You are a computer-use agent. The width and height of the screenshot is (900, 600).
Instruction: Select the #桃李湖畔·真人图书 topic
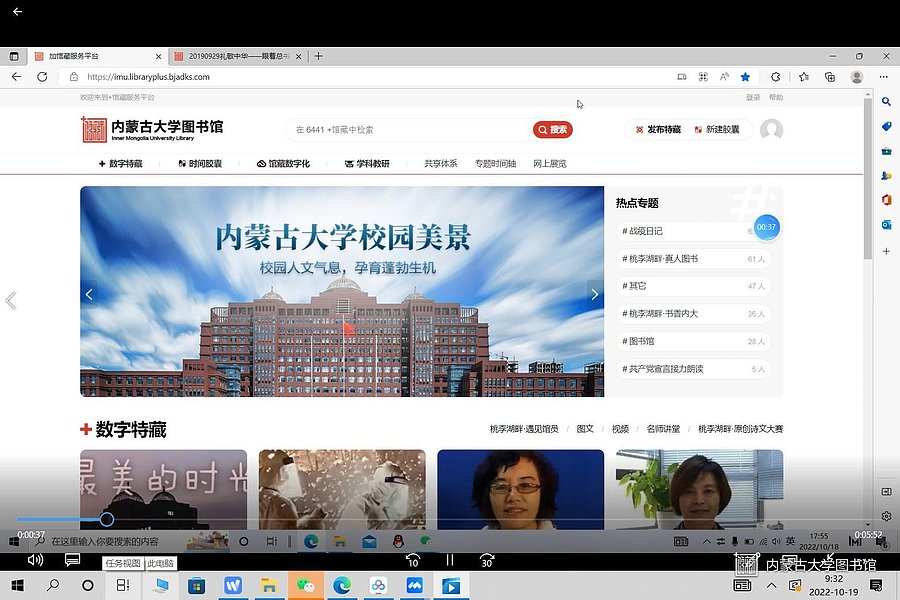click(693, 259)
